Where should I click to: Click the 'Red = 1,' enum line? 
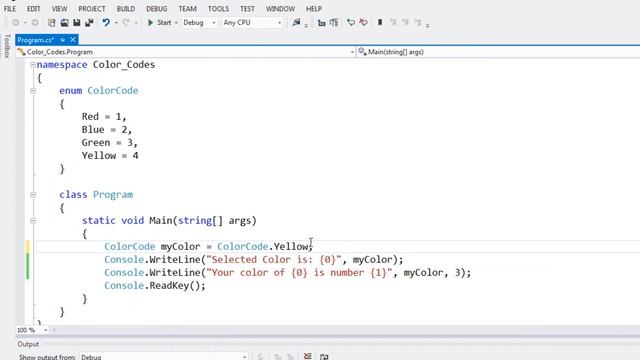(x=104, y=117)
